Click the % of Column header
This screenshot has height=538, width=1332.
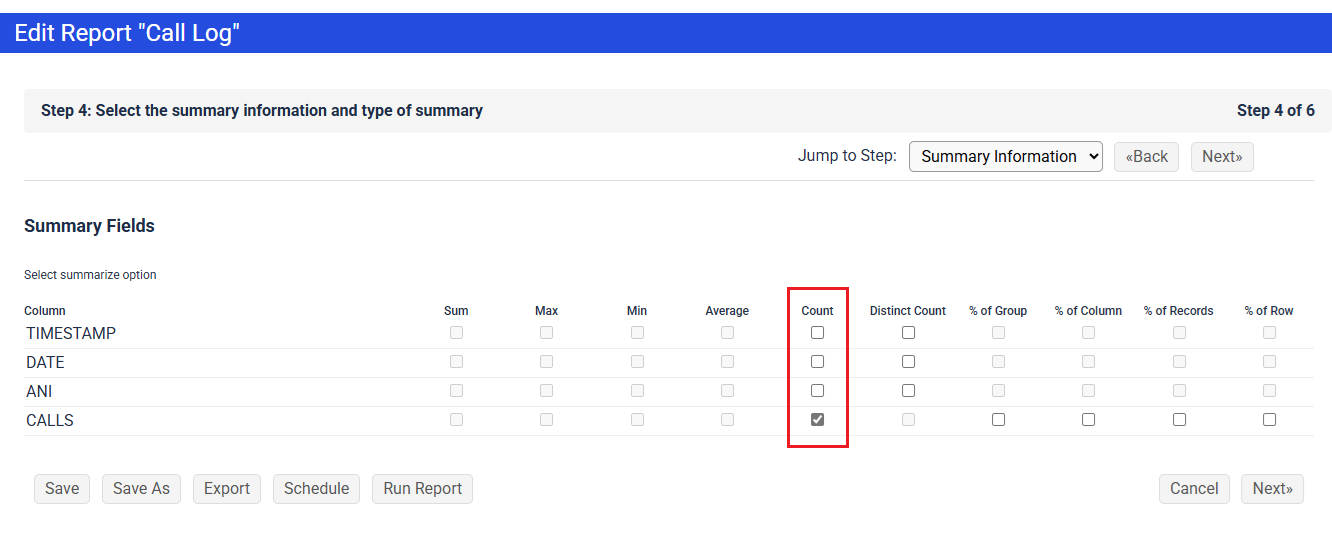pyautogui.click(x=1088, y=311)
